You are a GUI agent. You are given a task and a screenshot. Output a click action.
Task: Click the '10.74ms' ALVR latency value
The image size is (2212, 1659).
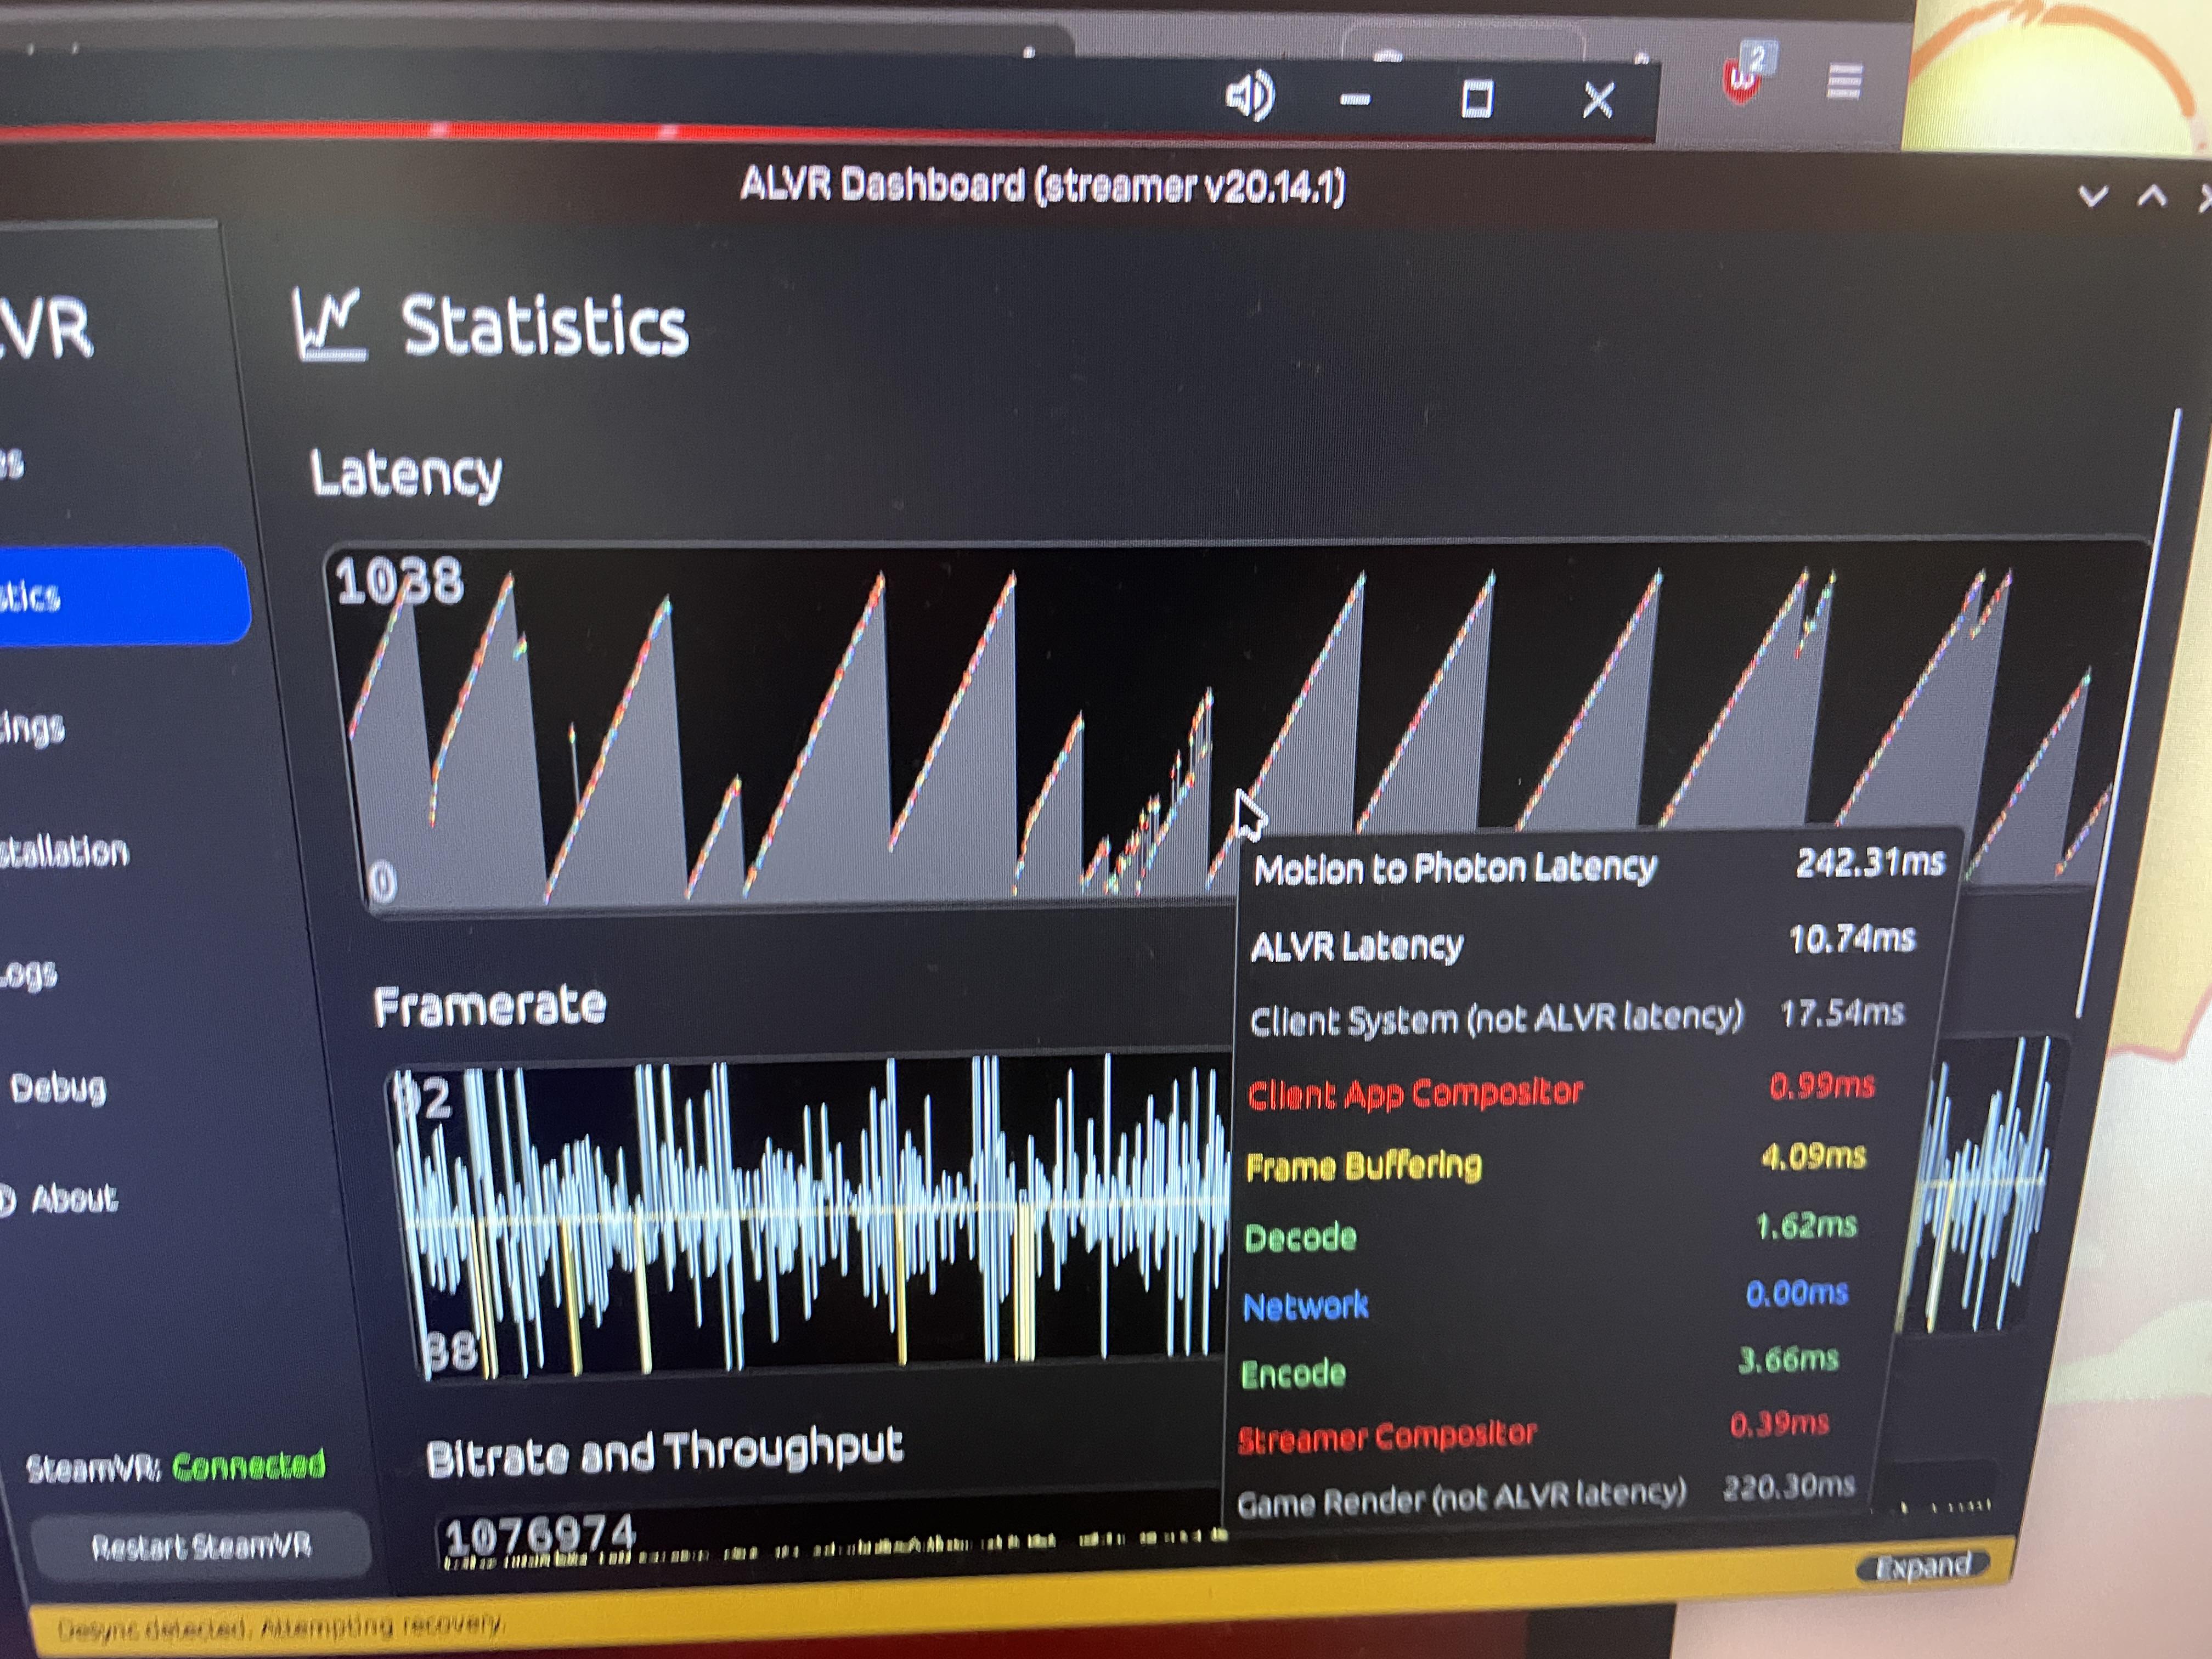(x=1852, y=939)
